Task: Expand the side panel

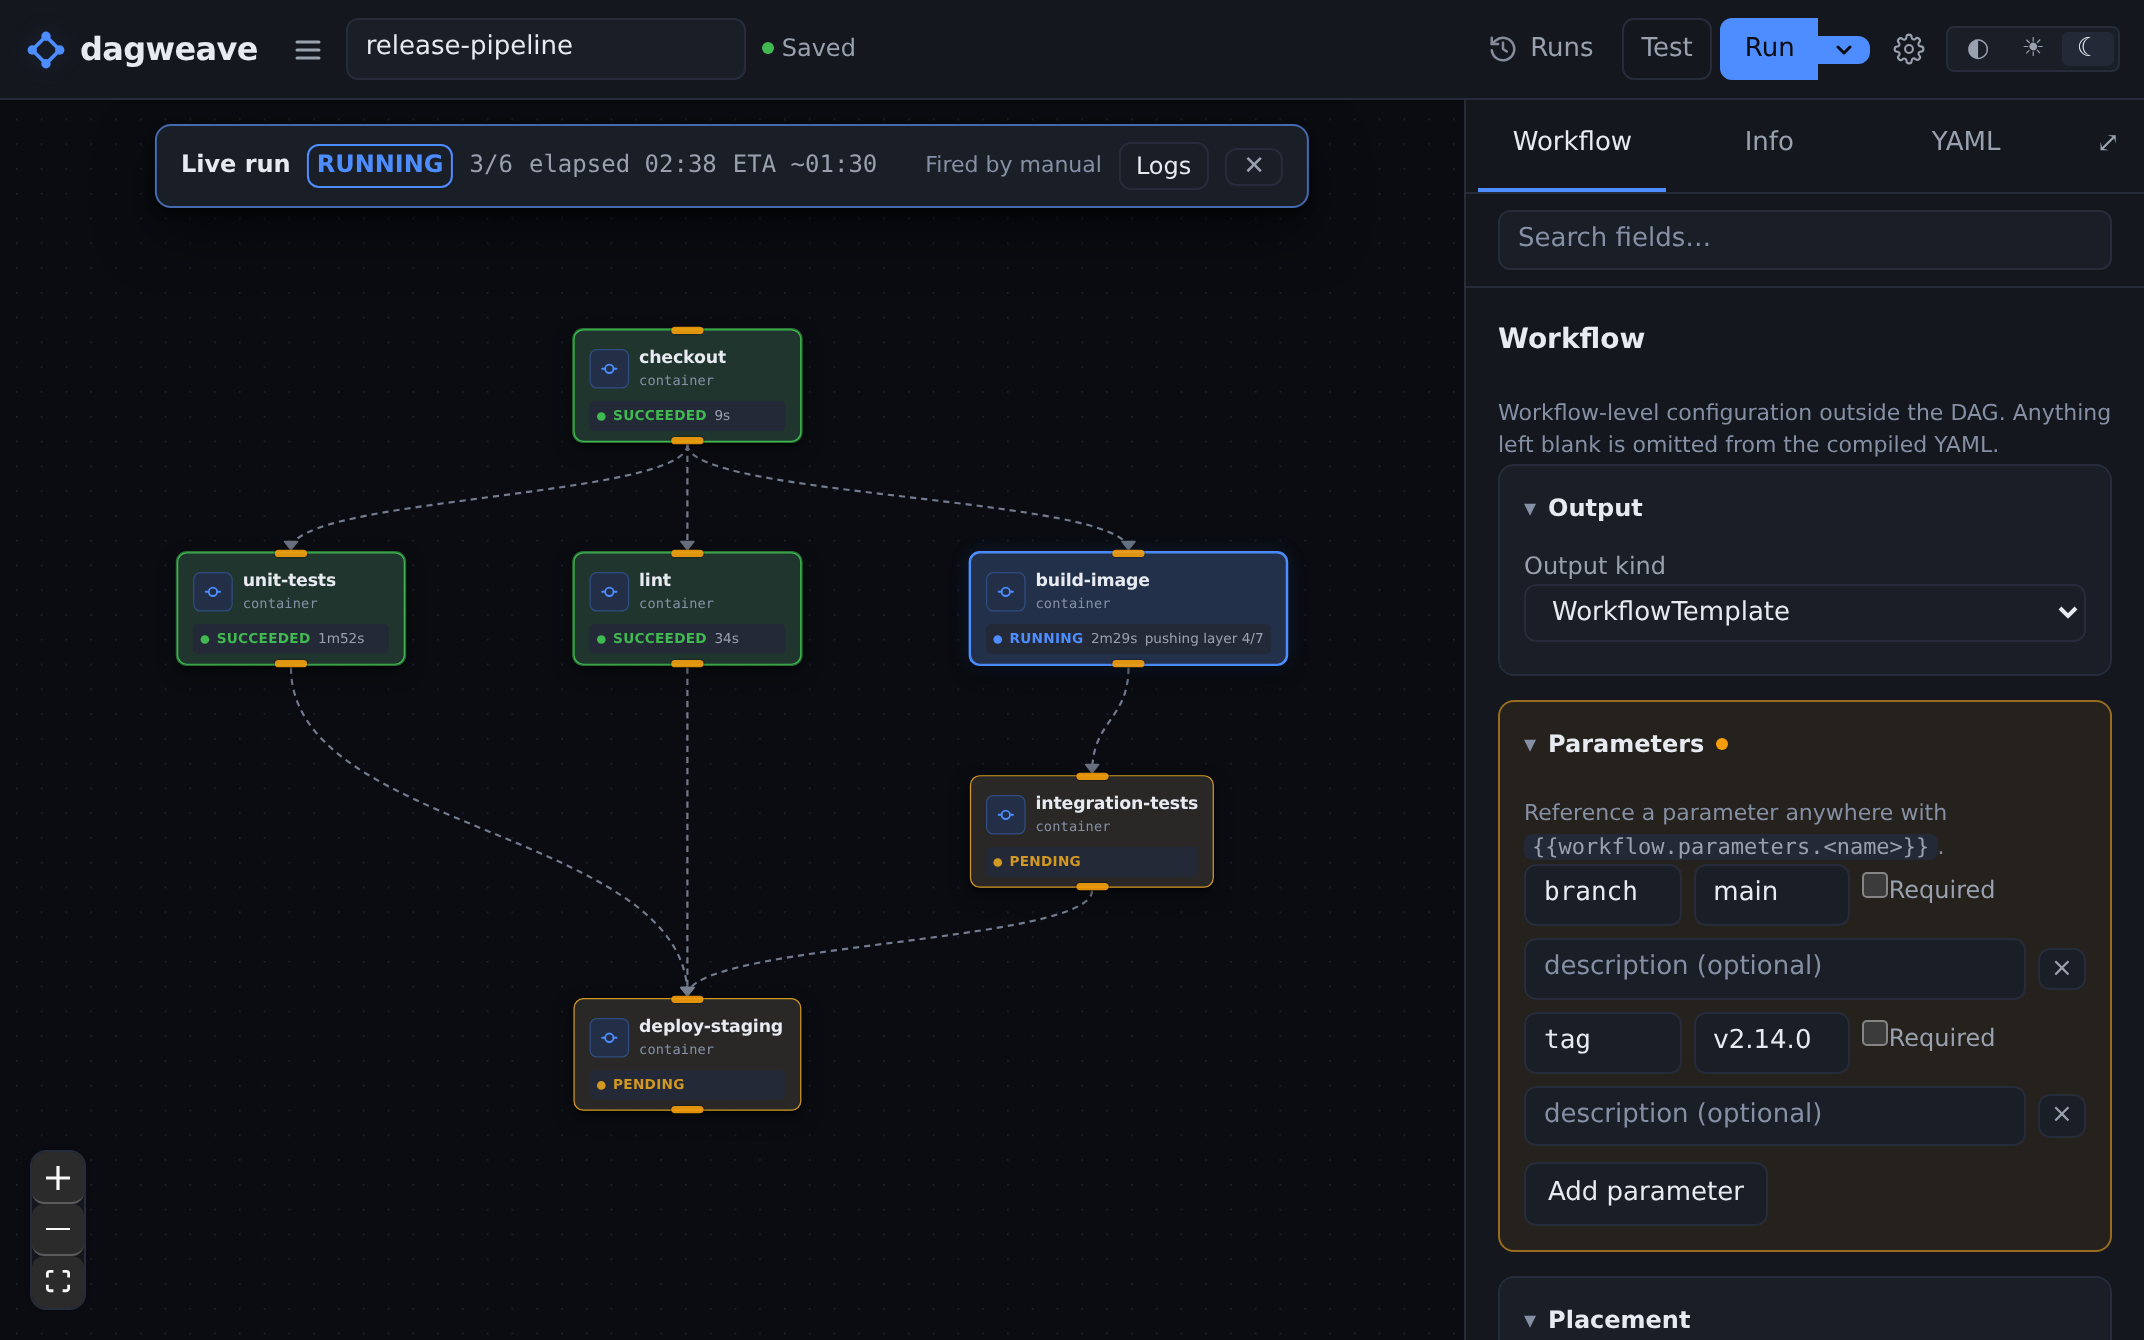Action: click(2107, 143)
